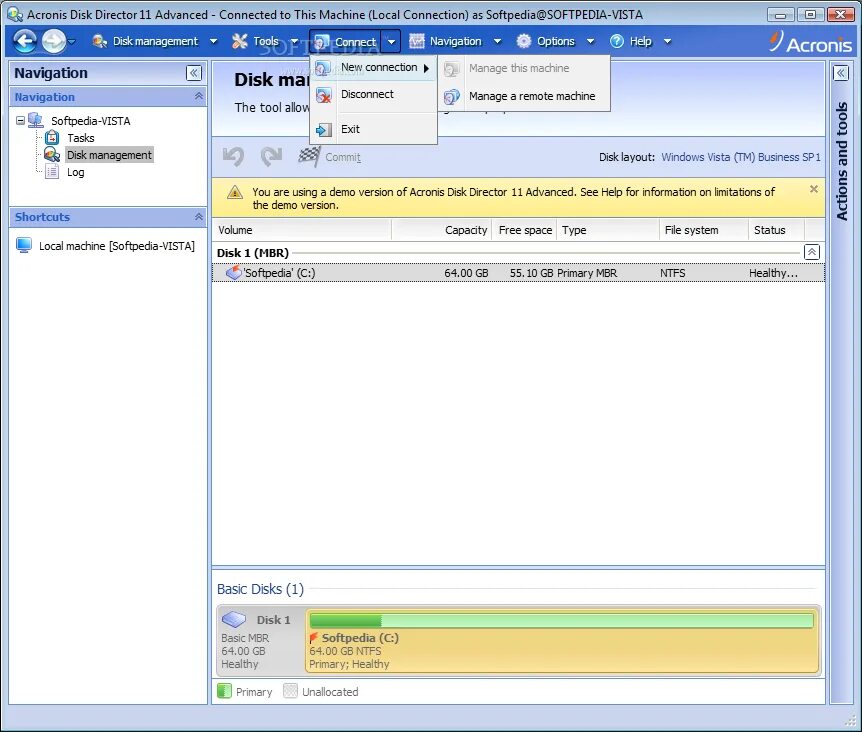Sort by the Type column header
The height and width of the screenshot is (732, 862).
(x=608, y=230)
